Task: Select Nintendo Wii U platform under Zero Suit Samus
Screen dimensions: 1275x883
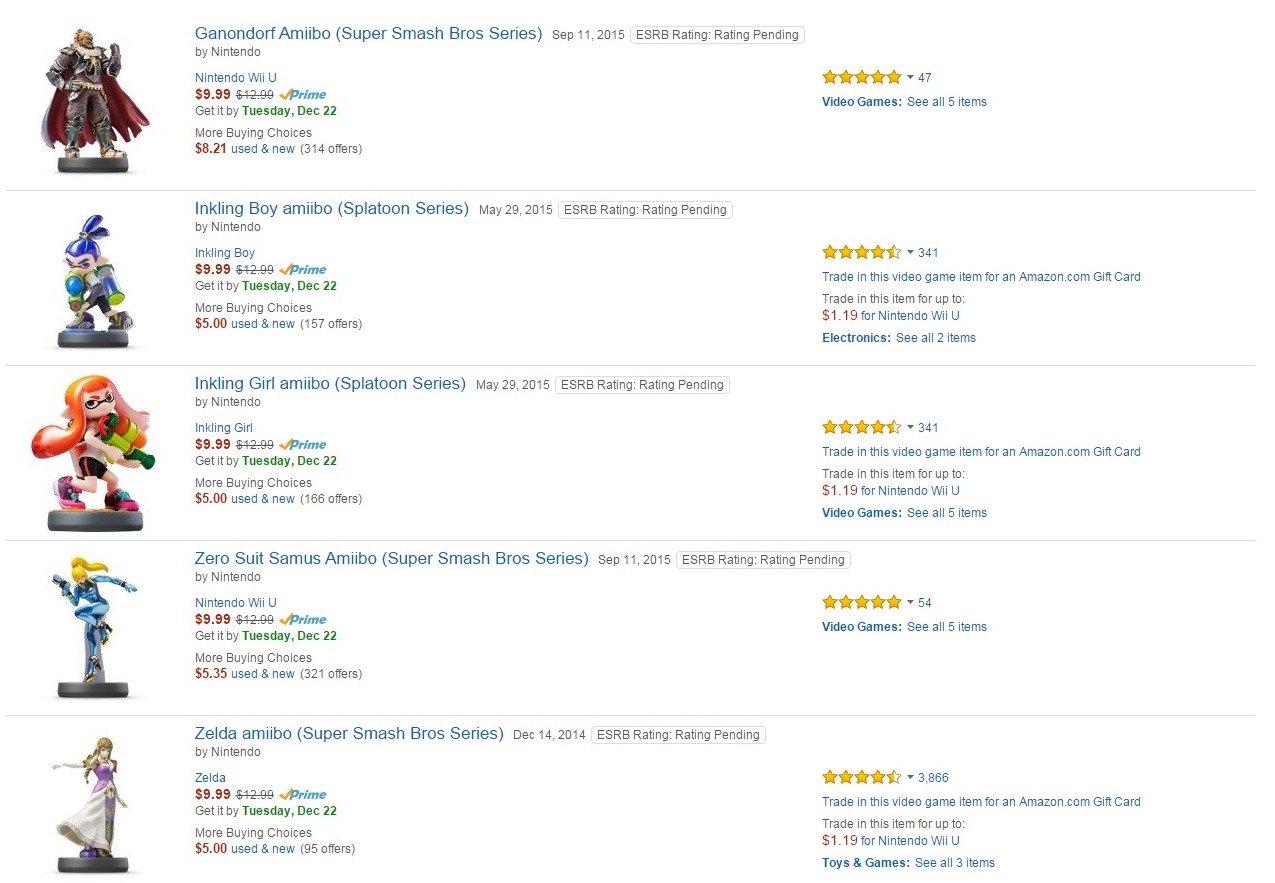Action: [236, 603]
